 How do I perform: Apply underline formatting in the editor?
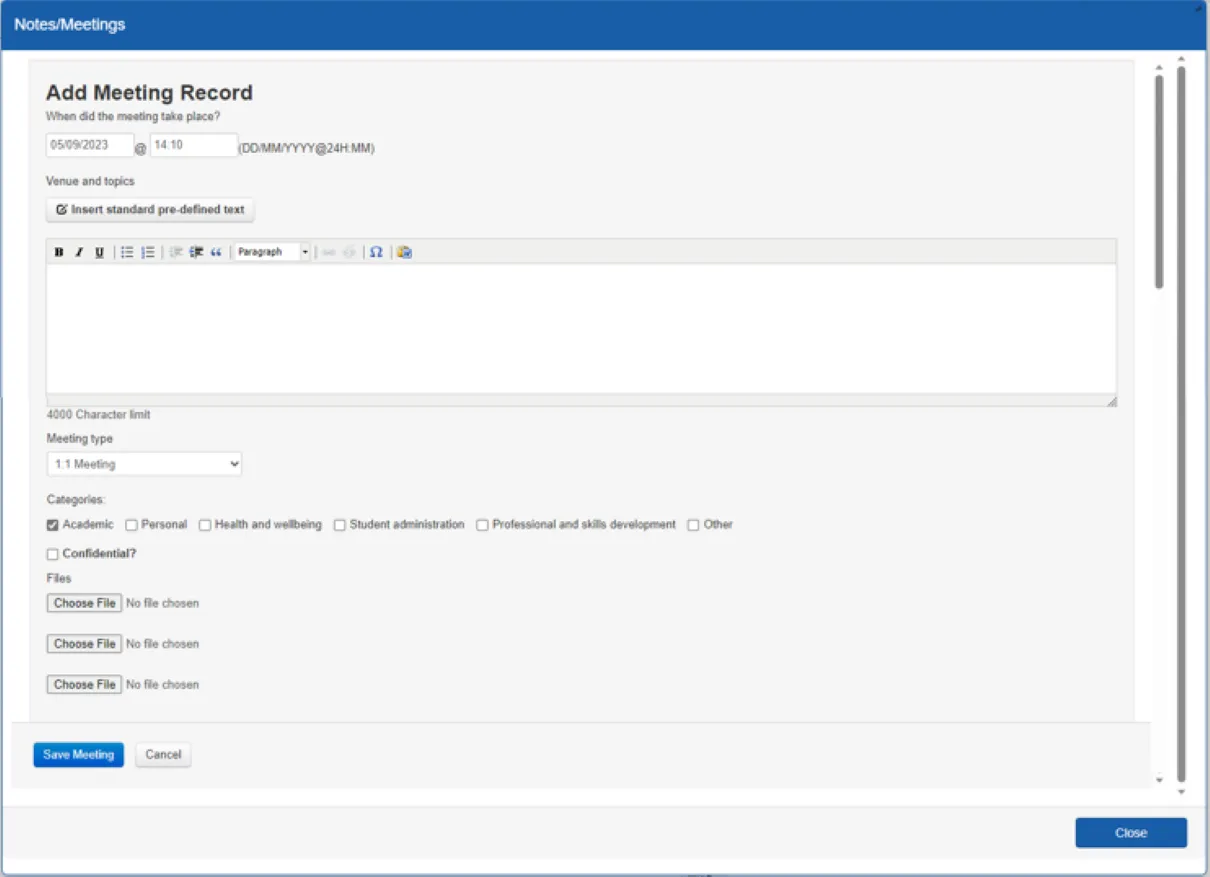pyautogui.click(x=97, y=252)
